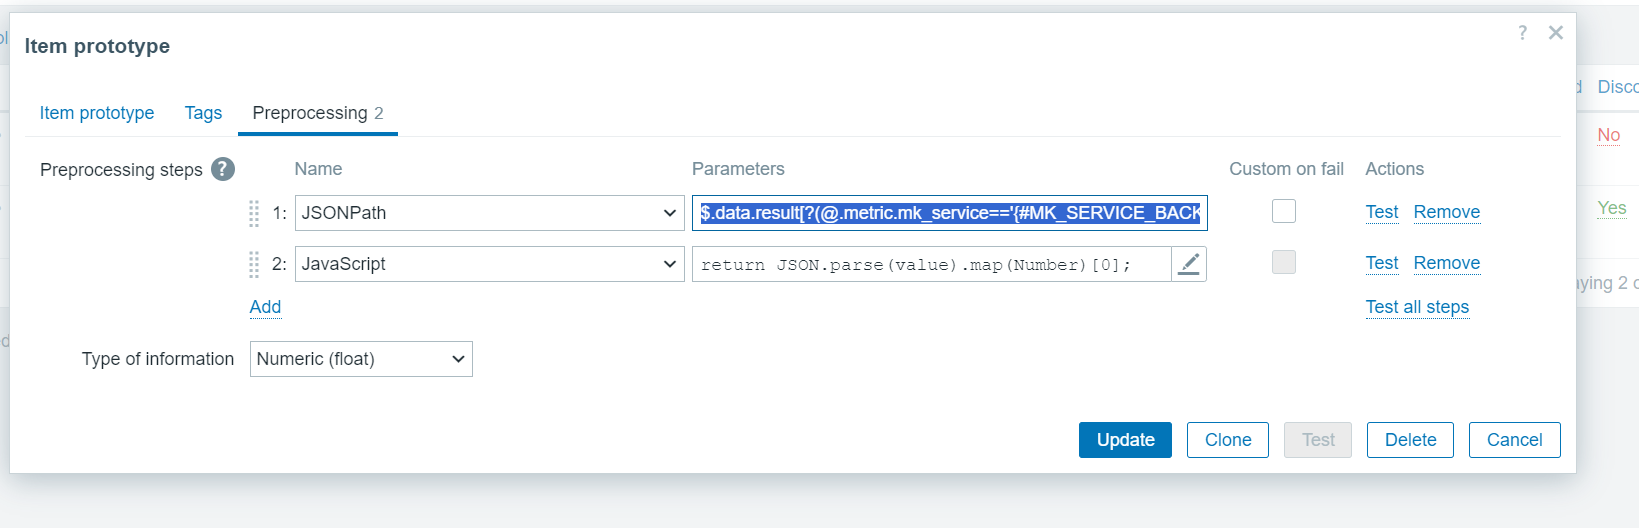Screen dimensions: 1639x528
Task: Remove the JSONPath preprocessing step
Action: pyautogui.click(x=1446, y=212)
